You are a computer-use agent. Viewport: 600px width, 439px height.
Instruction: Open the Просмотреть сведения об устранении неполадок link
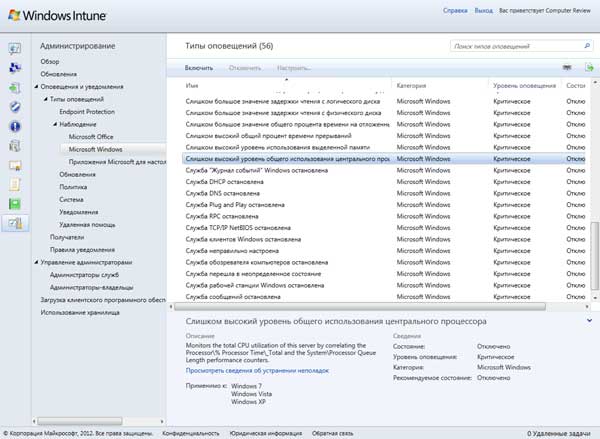pos(255,370)
